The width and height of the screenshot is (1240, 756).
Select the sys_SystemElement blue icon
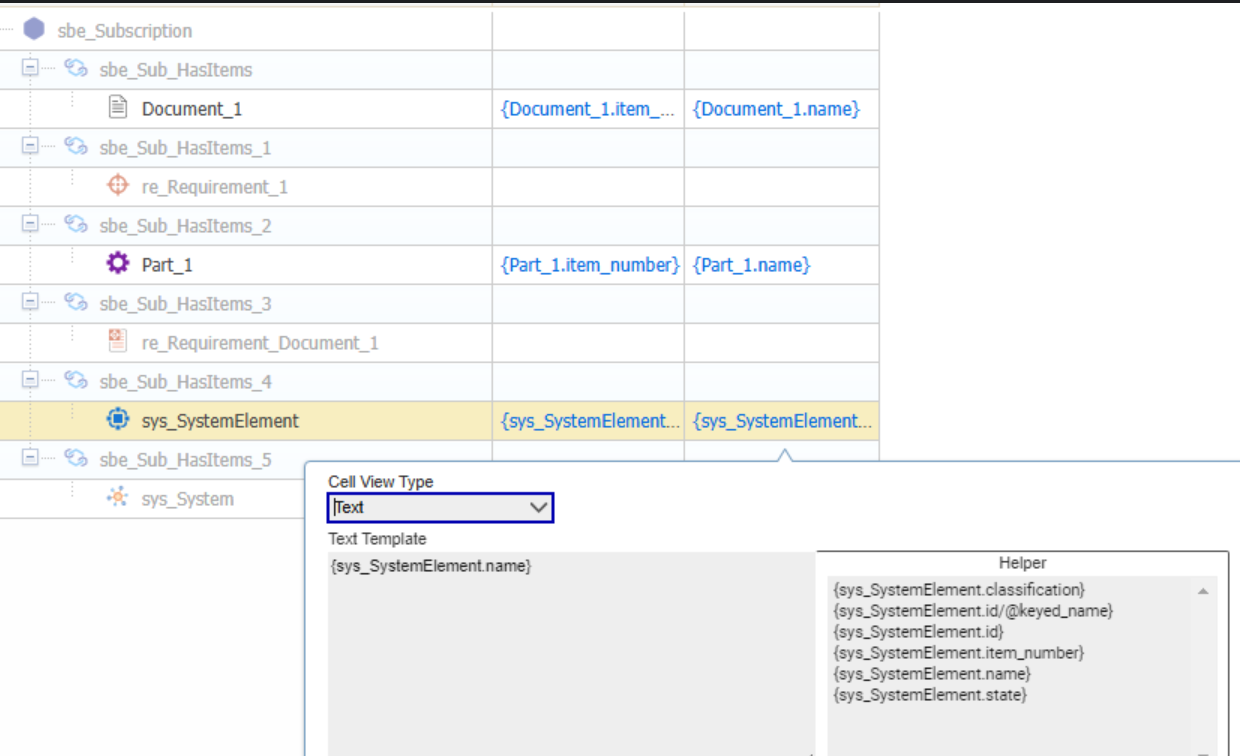(118, 420)
